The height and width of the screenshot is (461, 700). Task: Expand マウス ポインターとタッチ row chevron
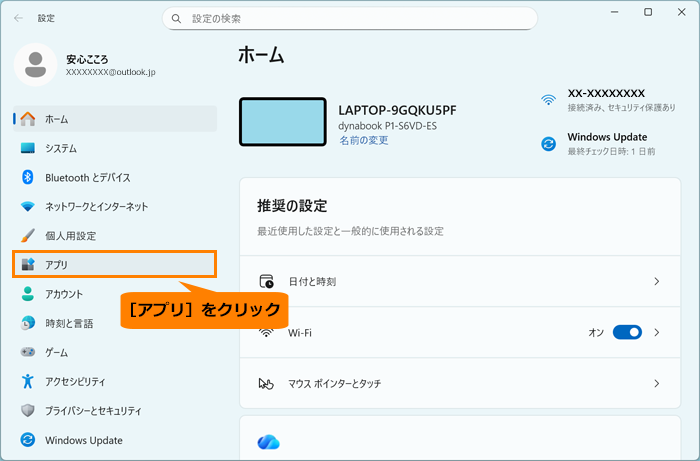(x=657, y=383)
